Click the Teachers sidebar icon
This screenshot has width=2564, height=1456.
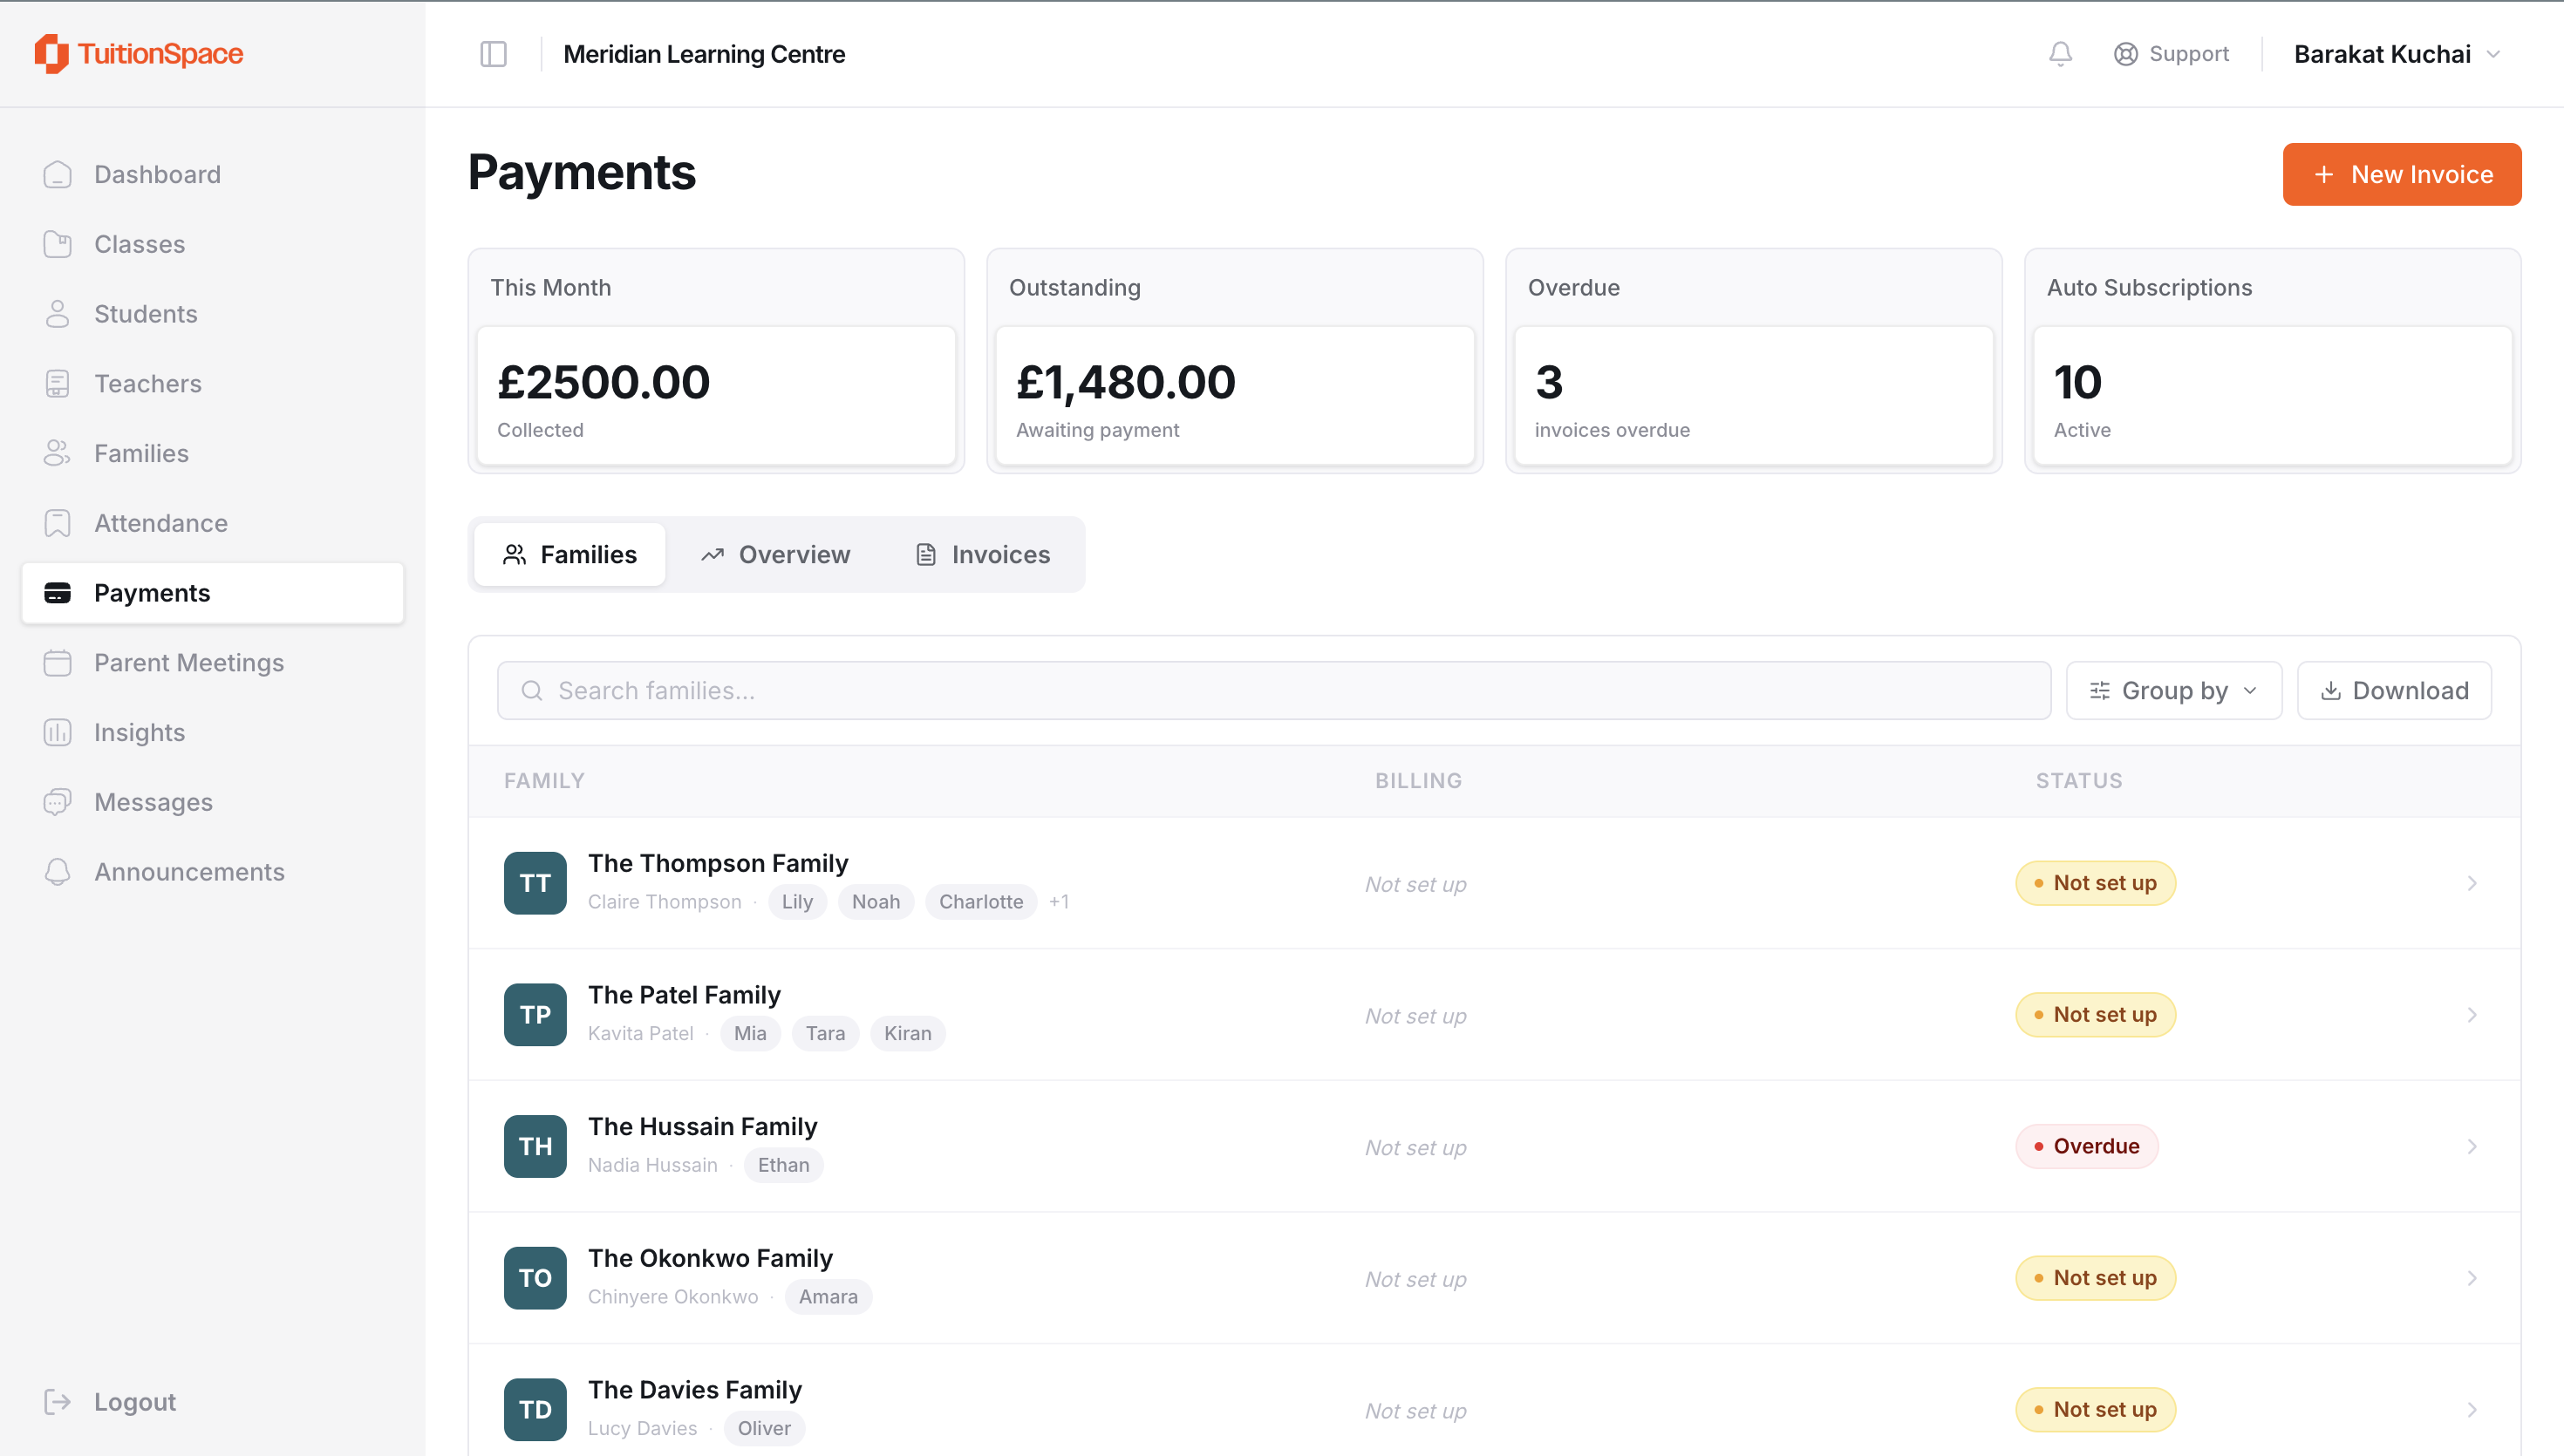click(x=58, y=384)
